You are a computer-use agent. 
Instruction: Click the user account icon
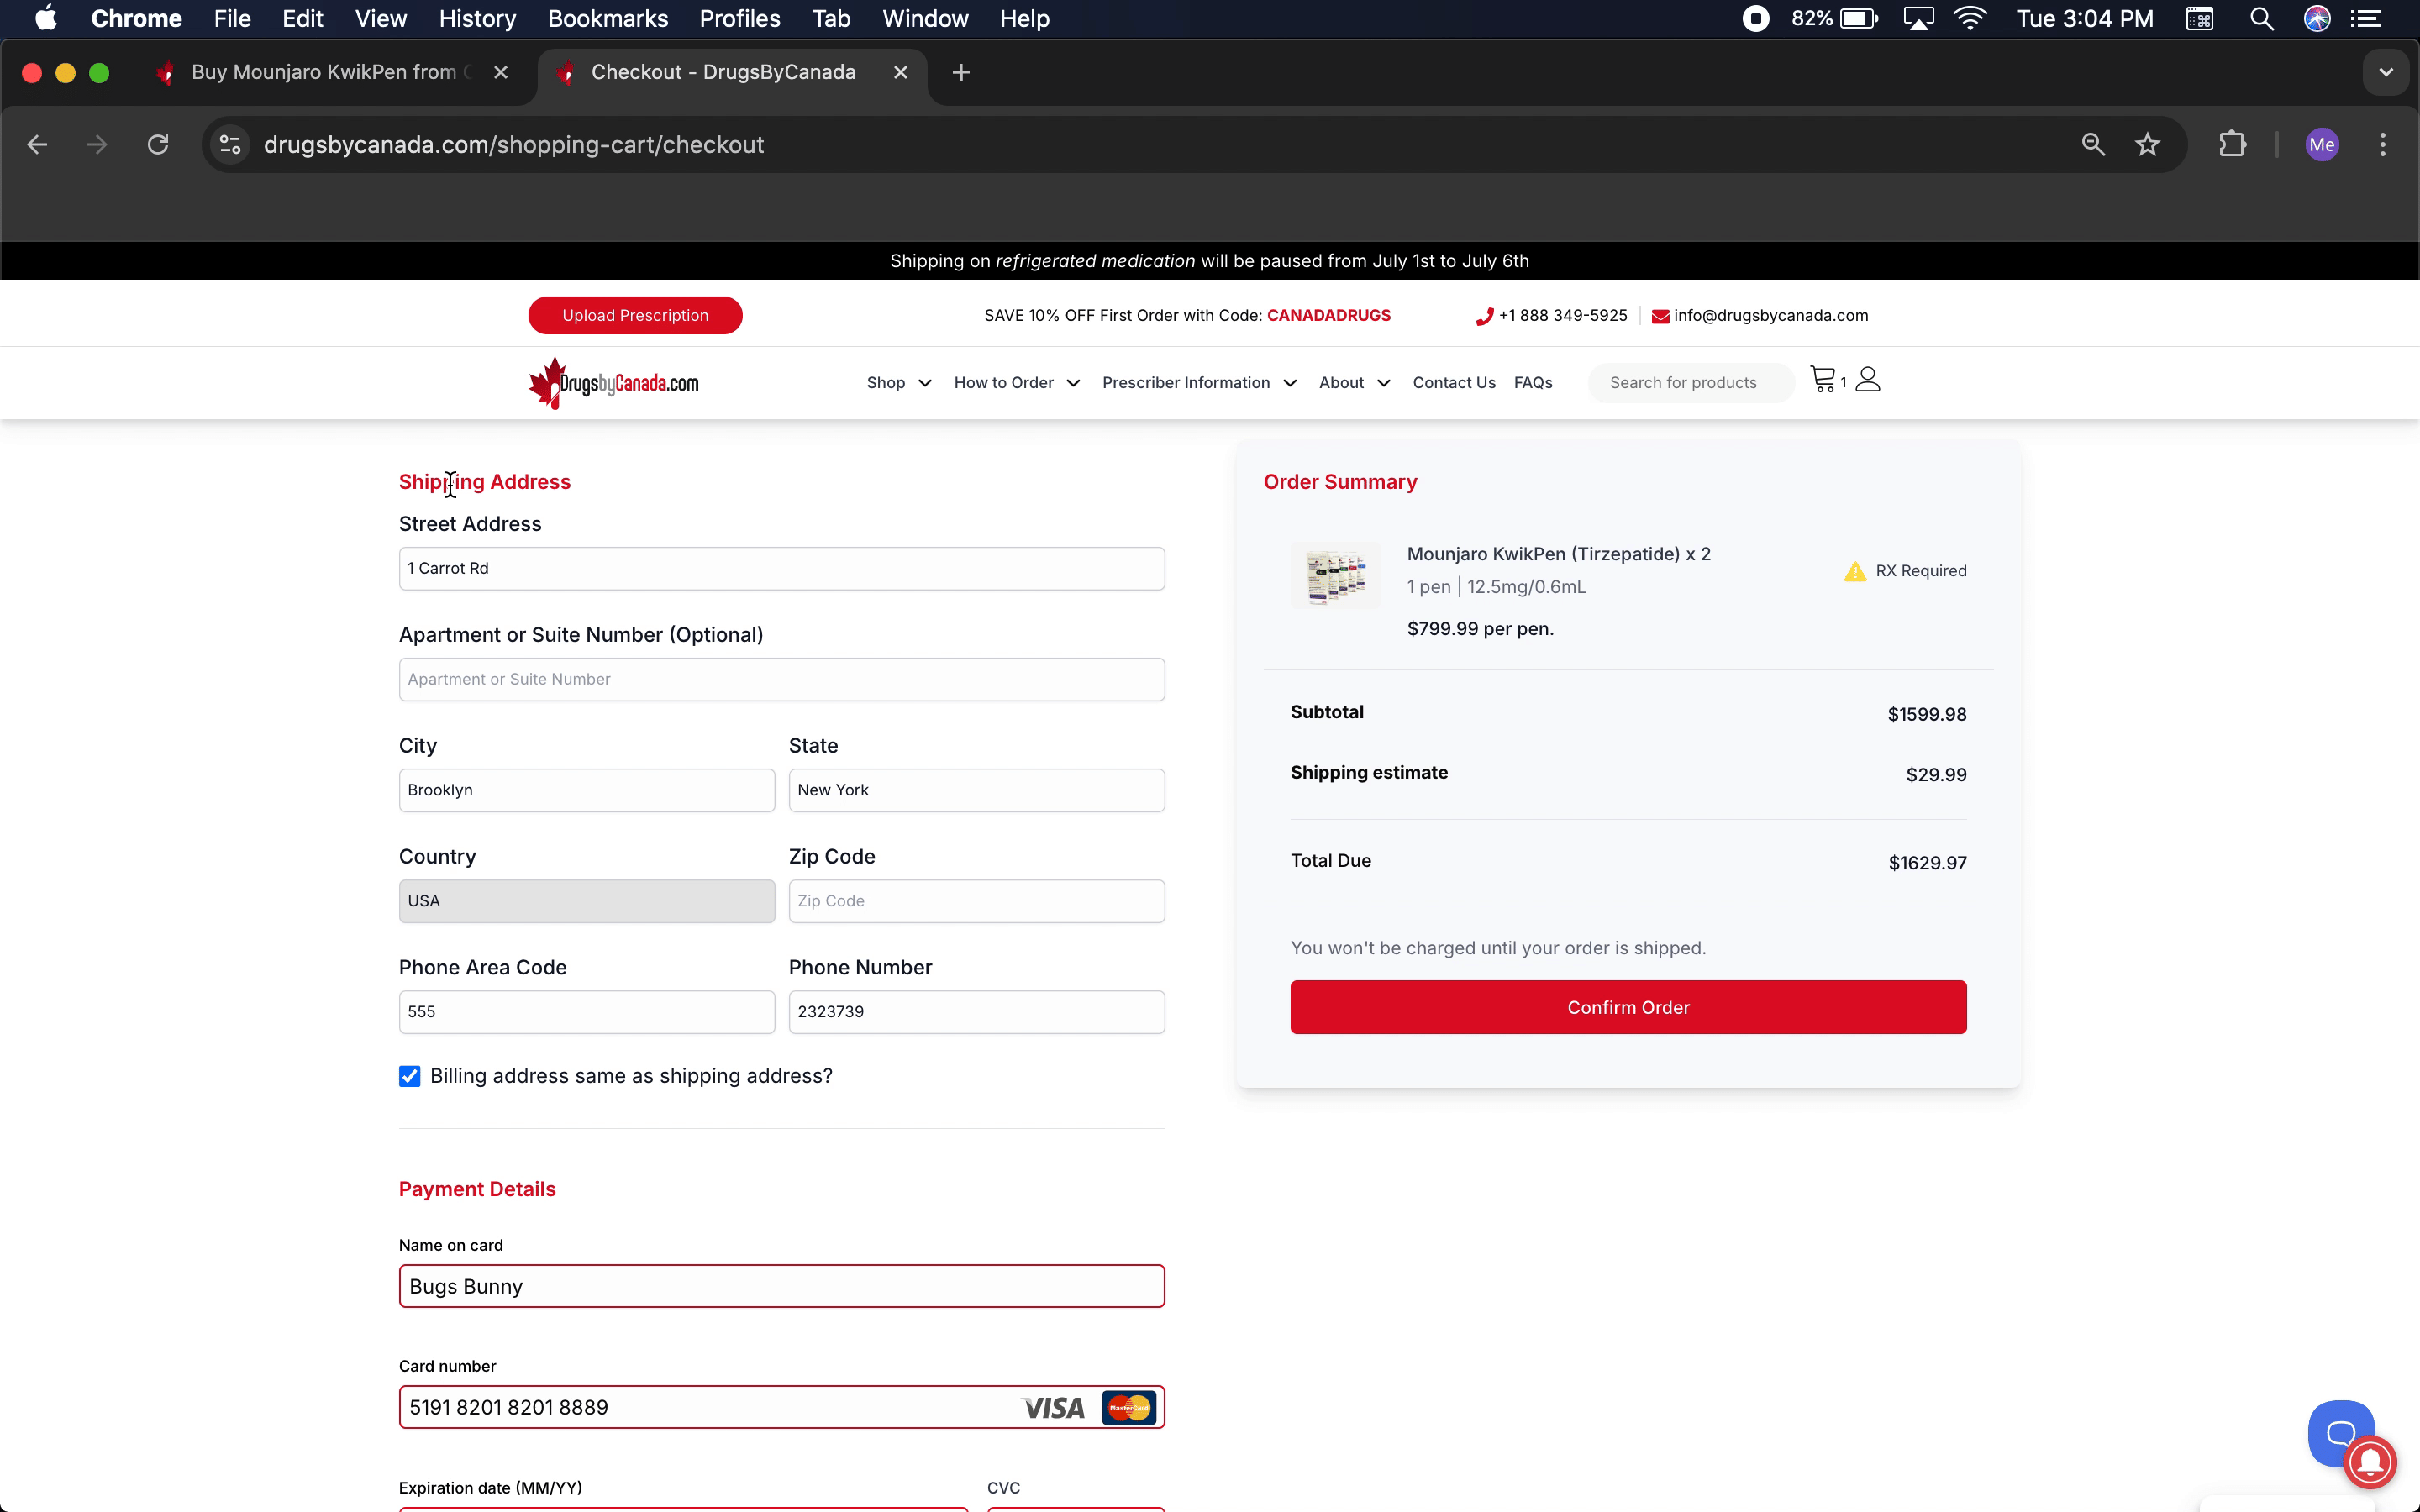[1867, 380]
